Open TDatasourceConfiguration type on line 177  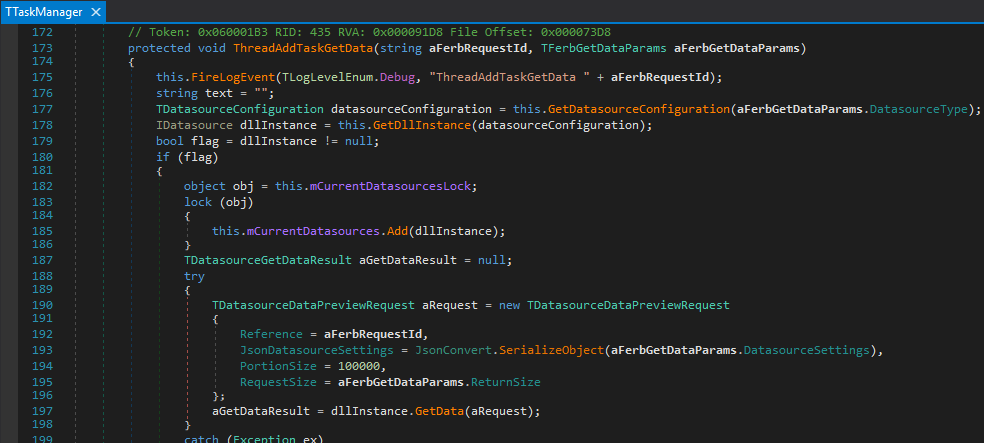point(240,109)
